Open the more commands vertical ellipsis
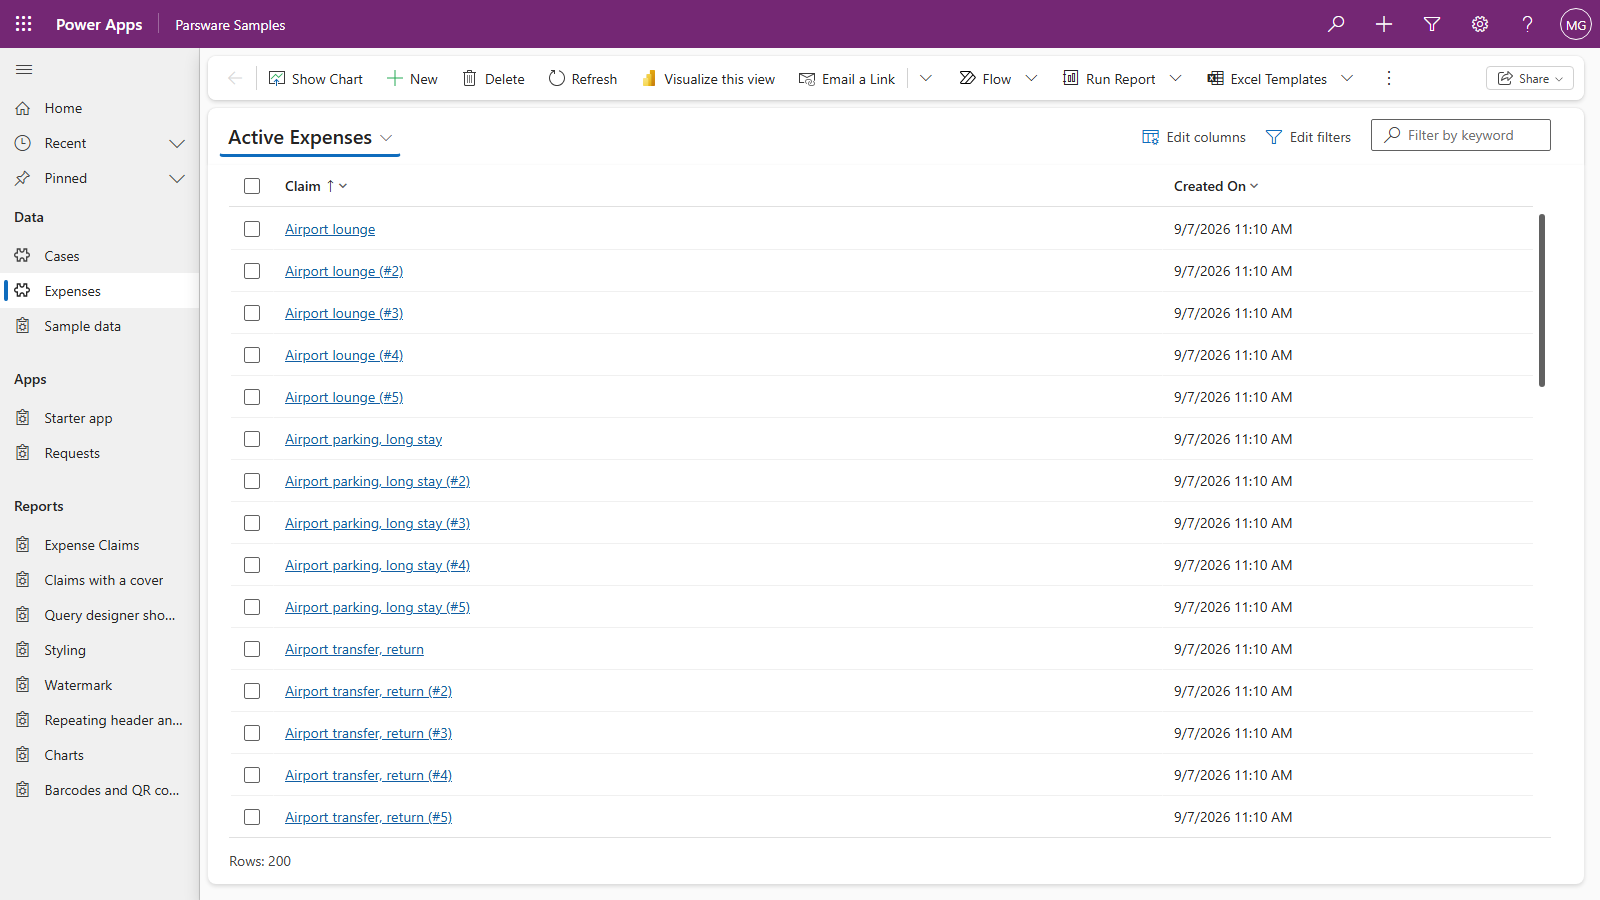The width and height of the screenshot is (1600, 900). pos(1389,78)
